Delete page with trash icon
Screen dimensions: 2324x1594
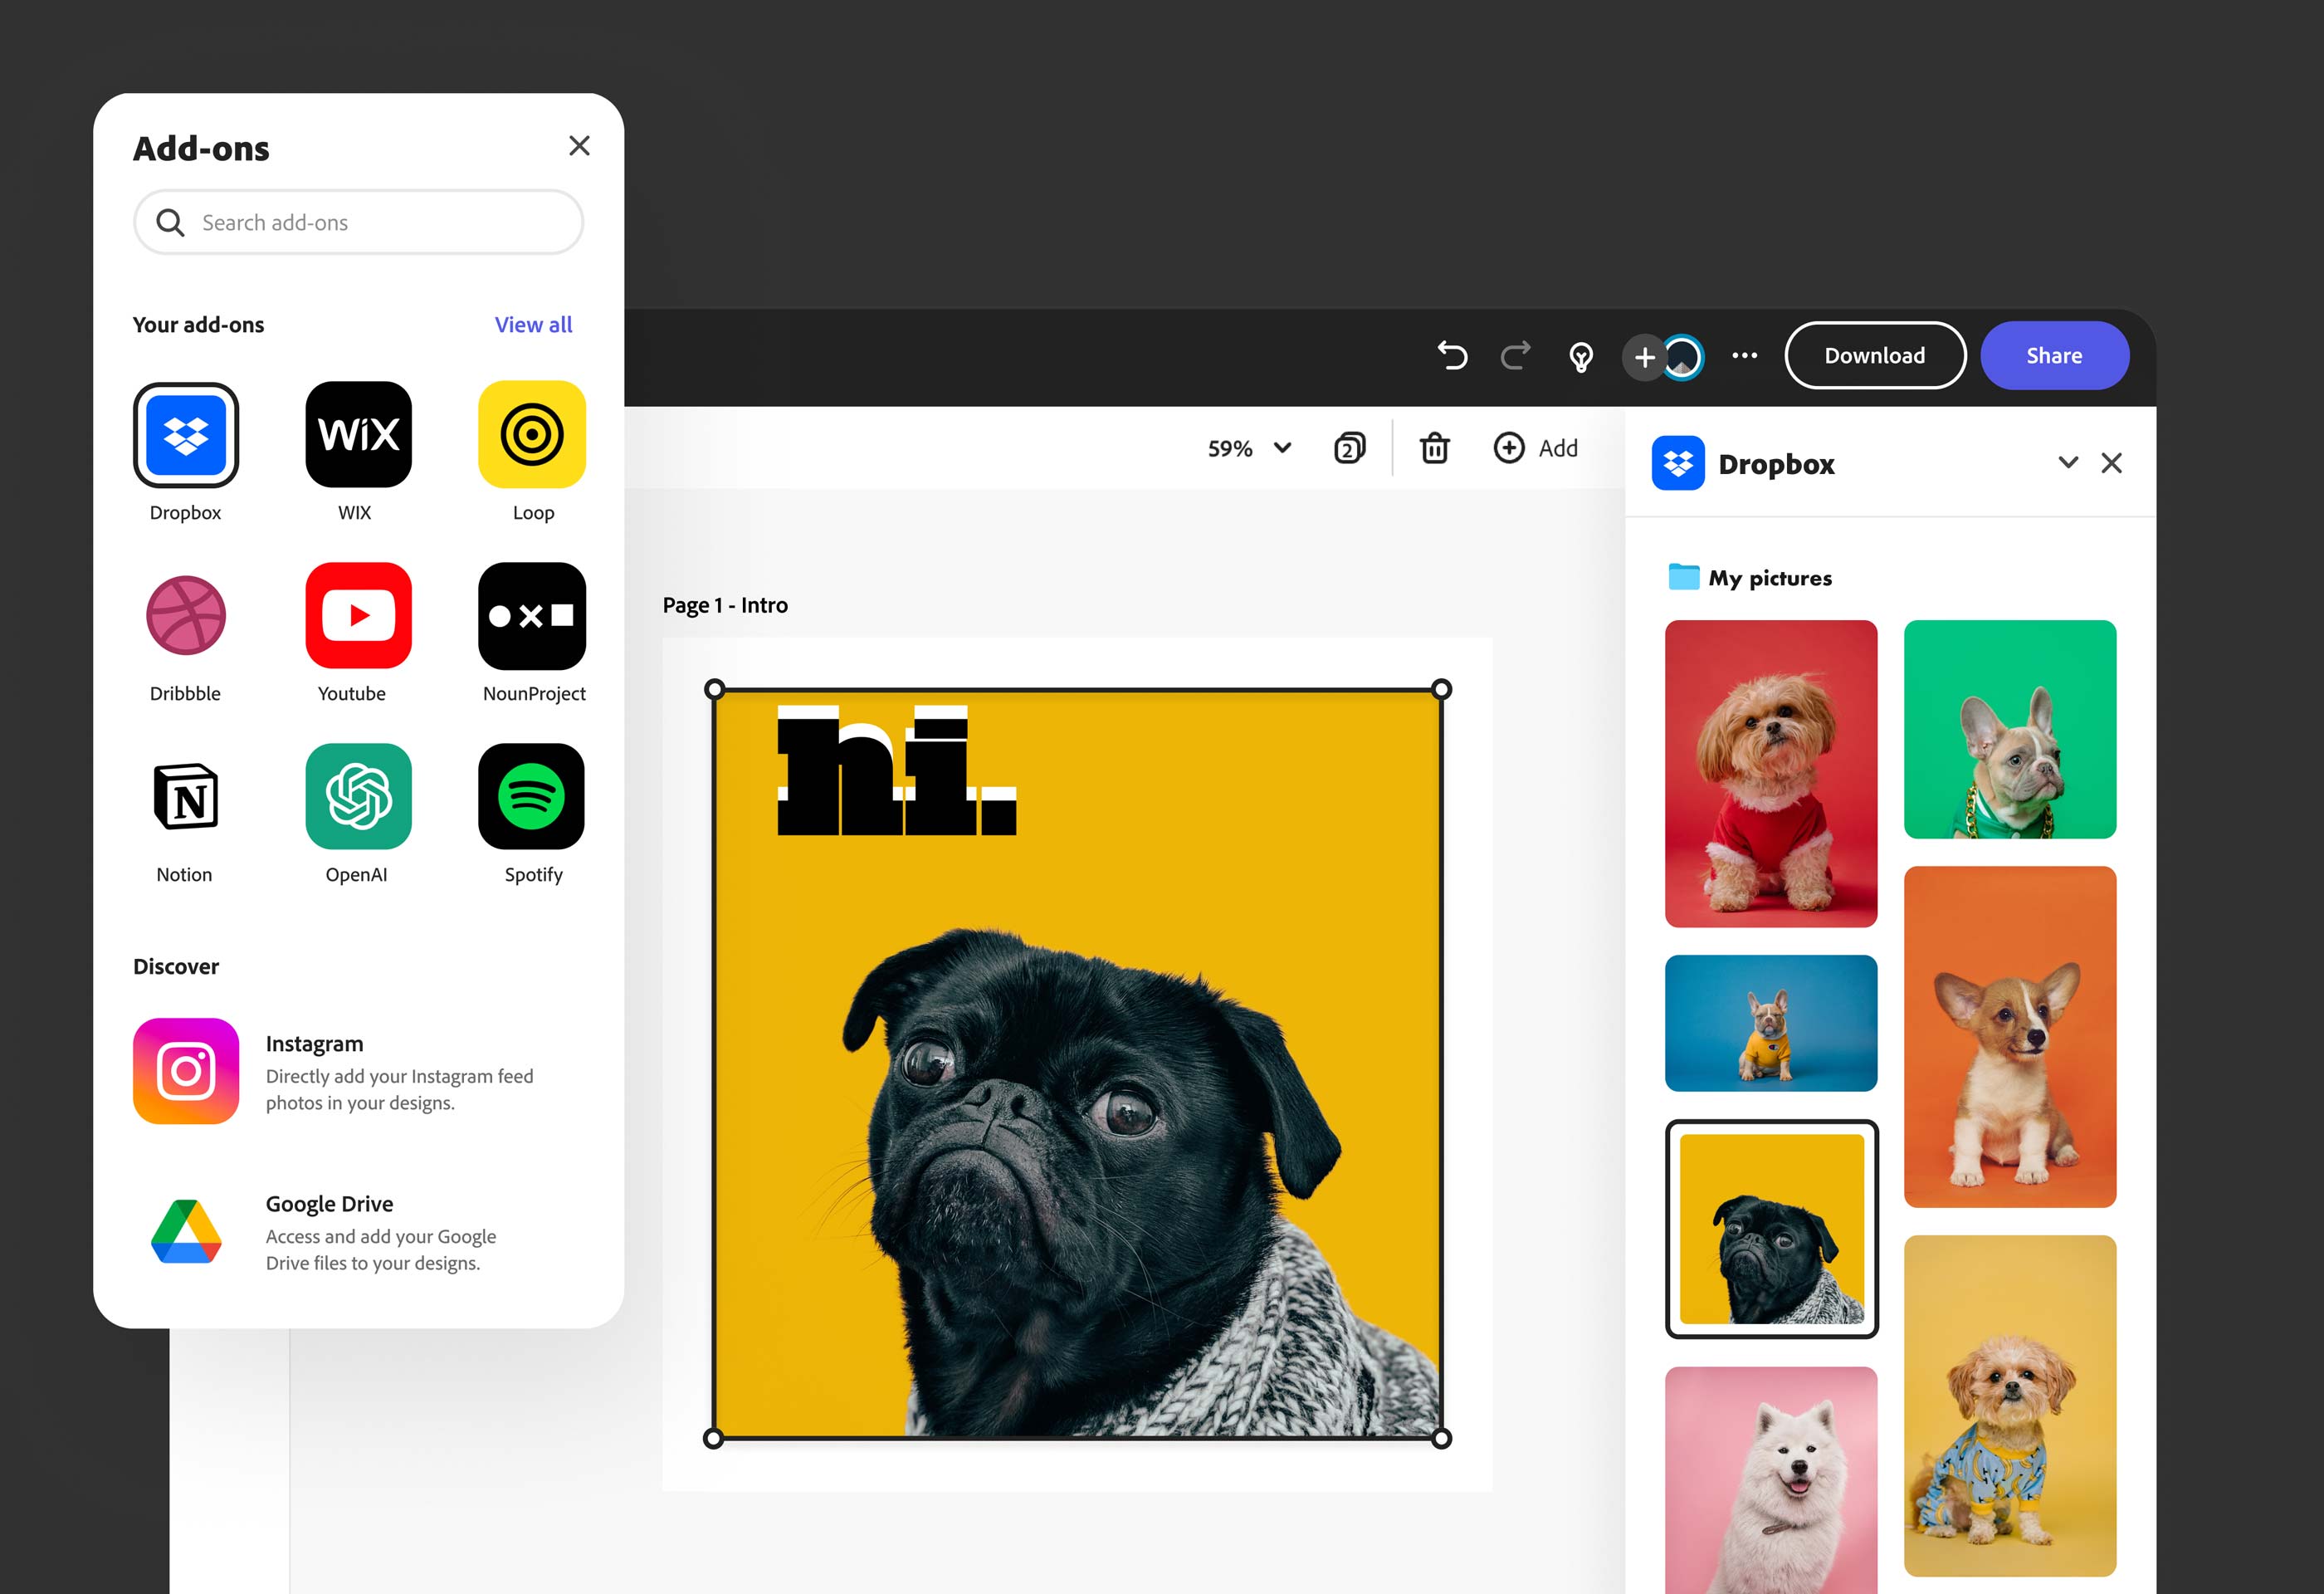click(1434, 448)
